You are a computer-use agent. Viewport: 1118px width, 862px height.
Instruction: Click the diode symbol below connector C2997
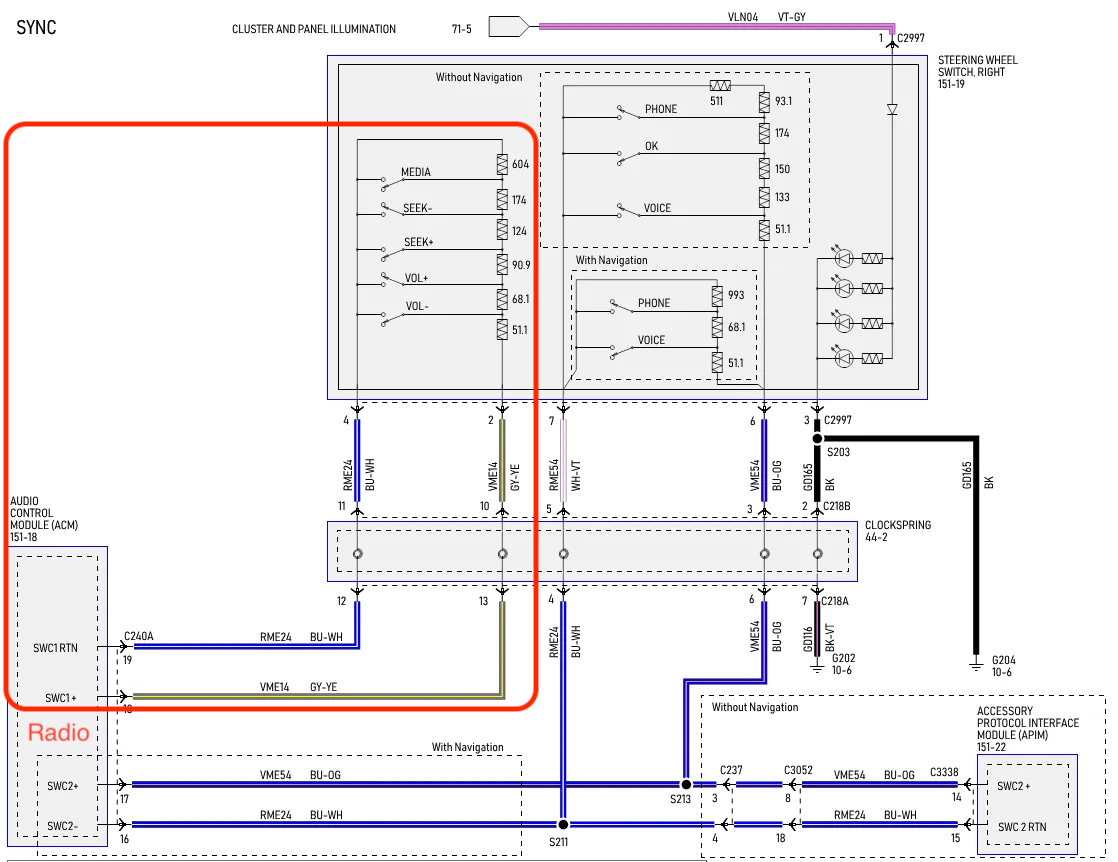tap(892, 110)
